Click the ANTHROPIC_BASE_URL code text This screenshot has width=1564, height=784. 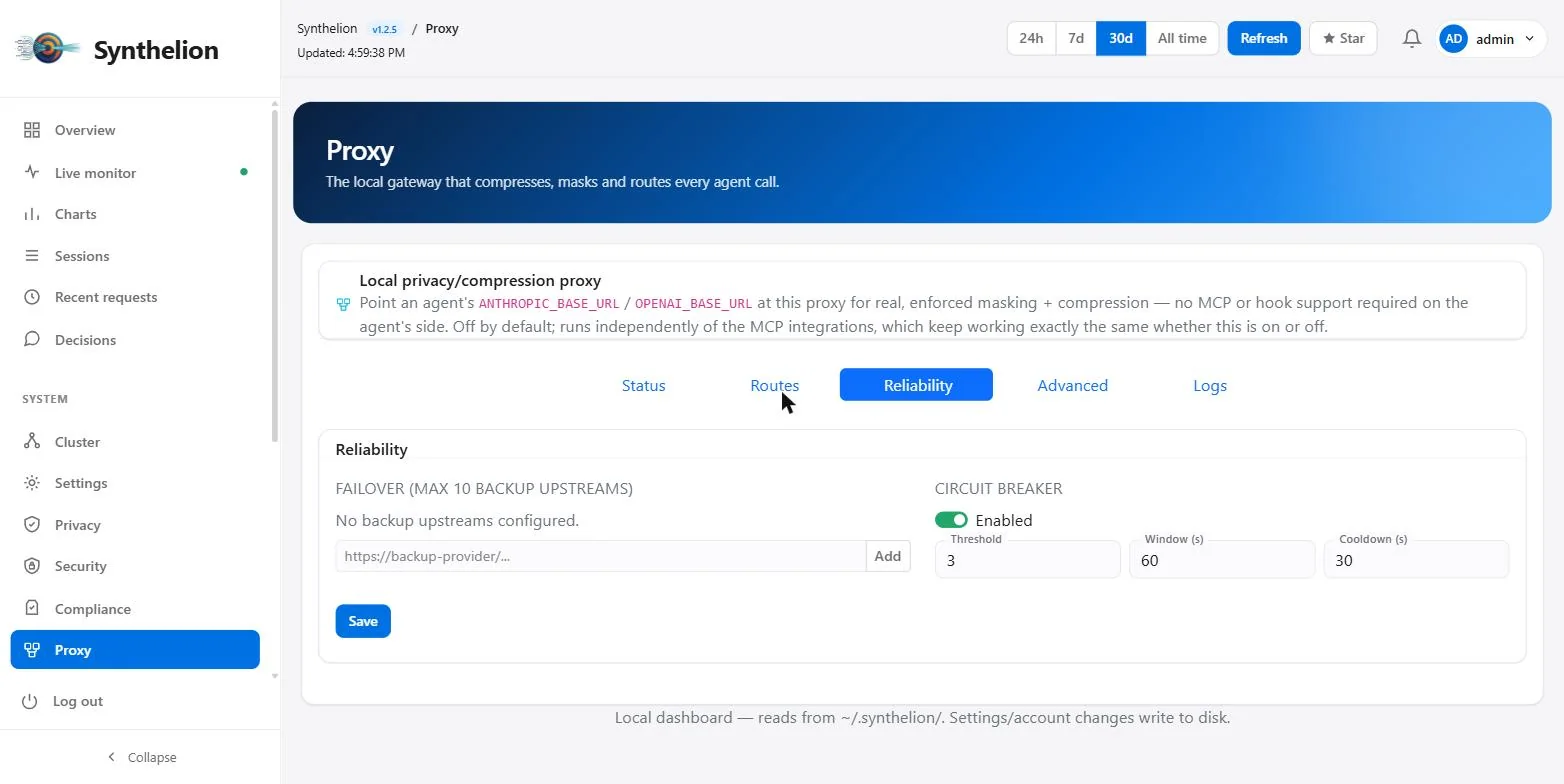click(549, 303)
